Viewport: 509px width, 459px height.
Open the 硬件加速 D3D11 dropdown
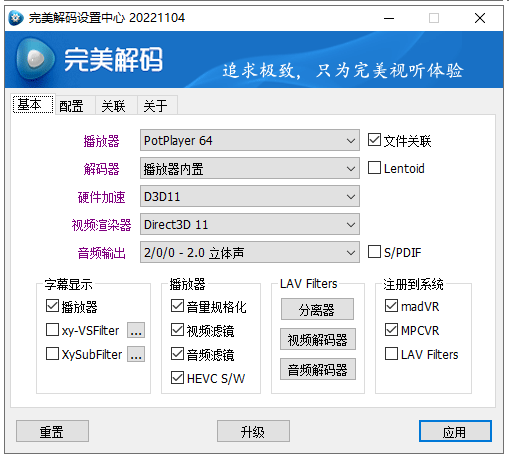click(x=250, y=196)
